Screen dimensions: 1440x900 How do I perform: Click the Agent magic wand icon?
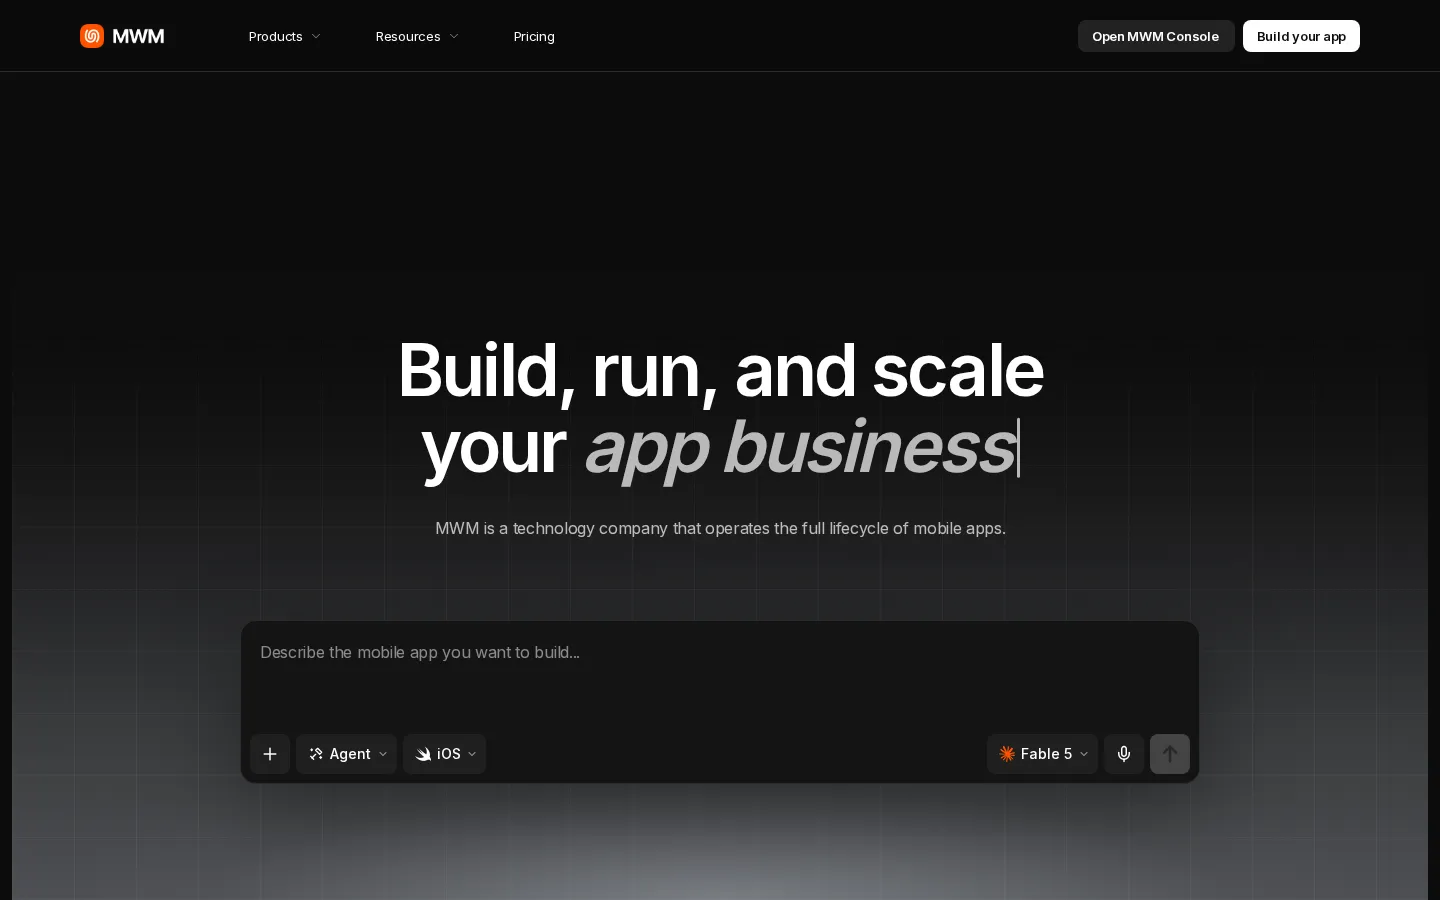tap(316, 754)
